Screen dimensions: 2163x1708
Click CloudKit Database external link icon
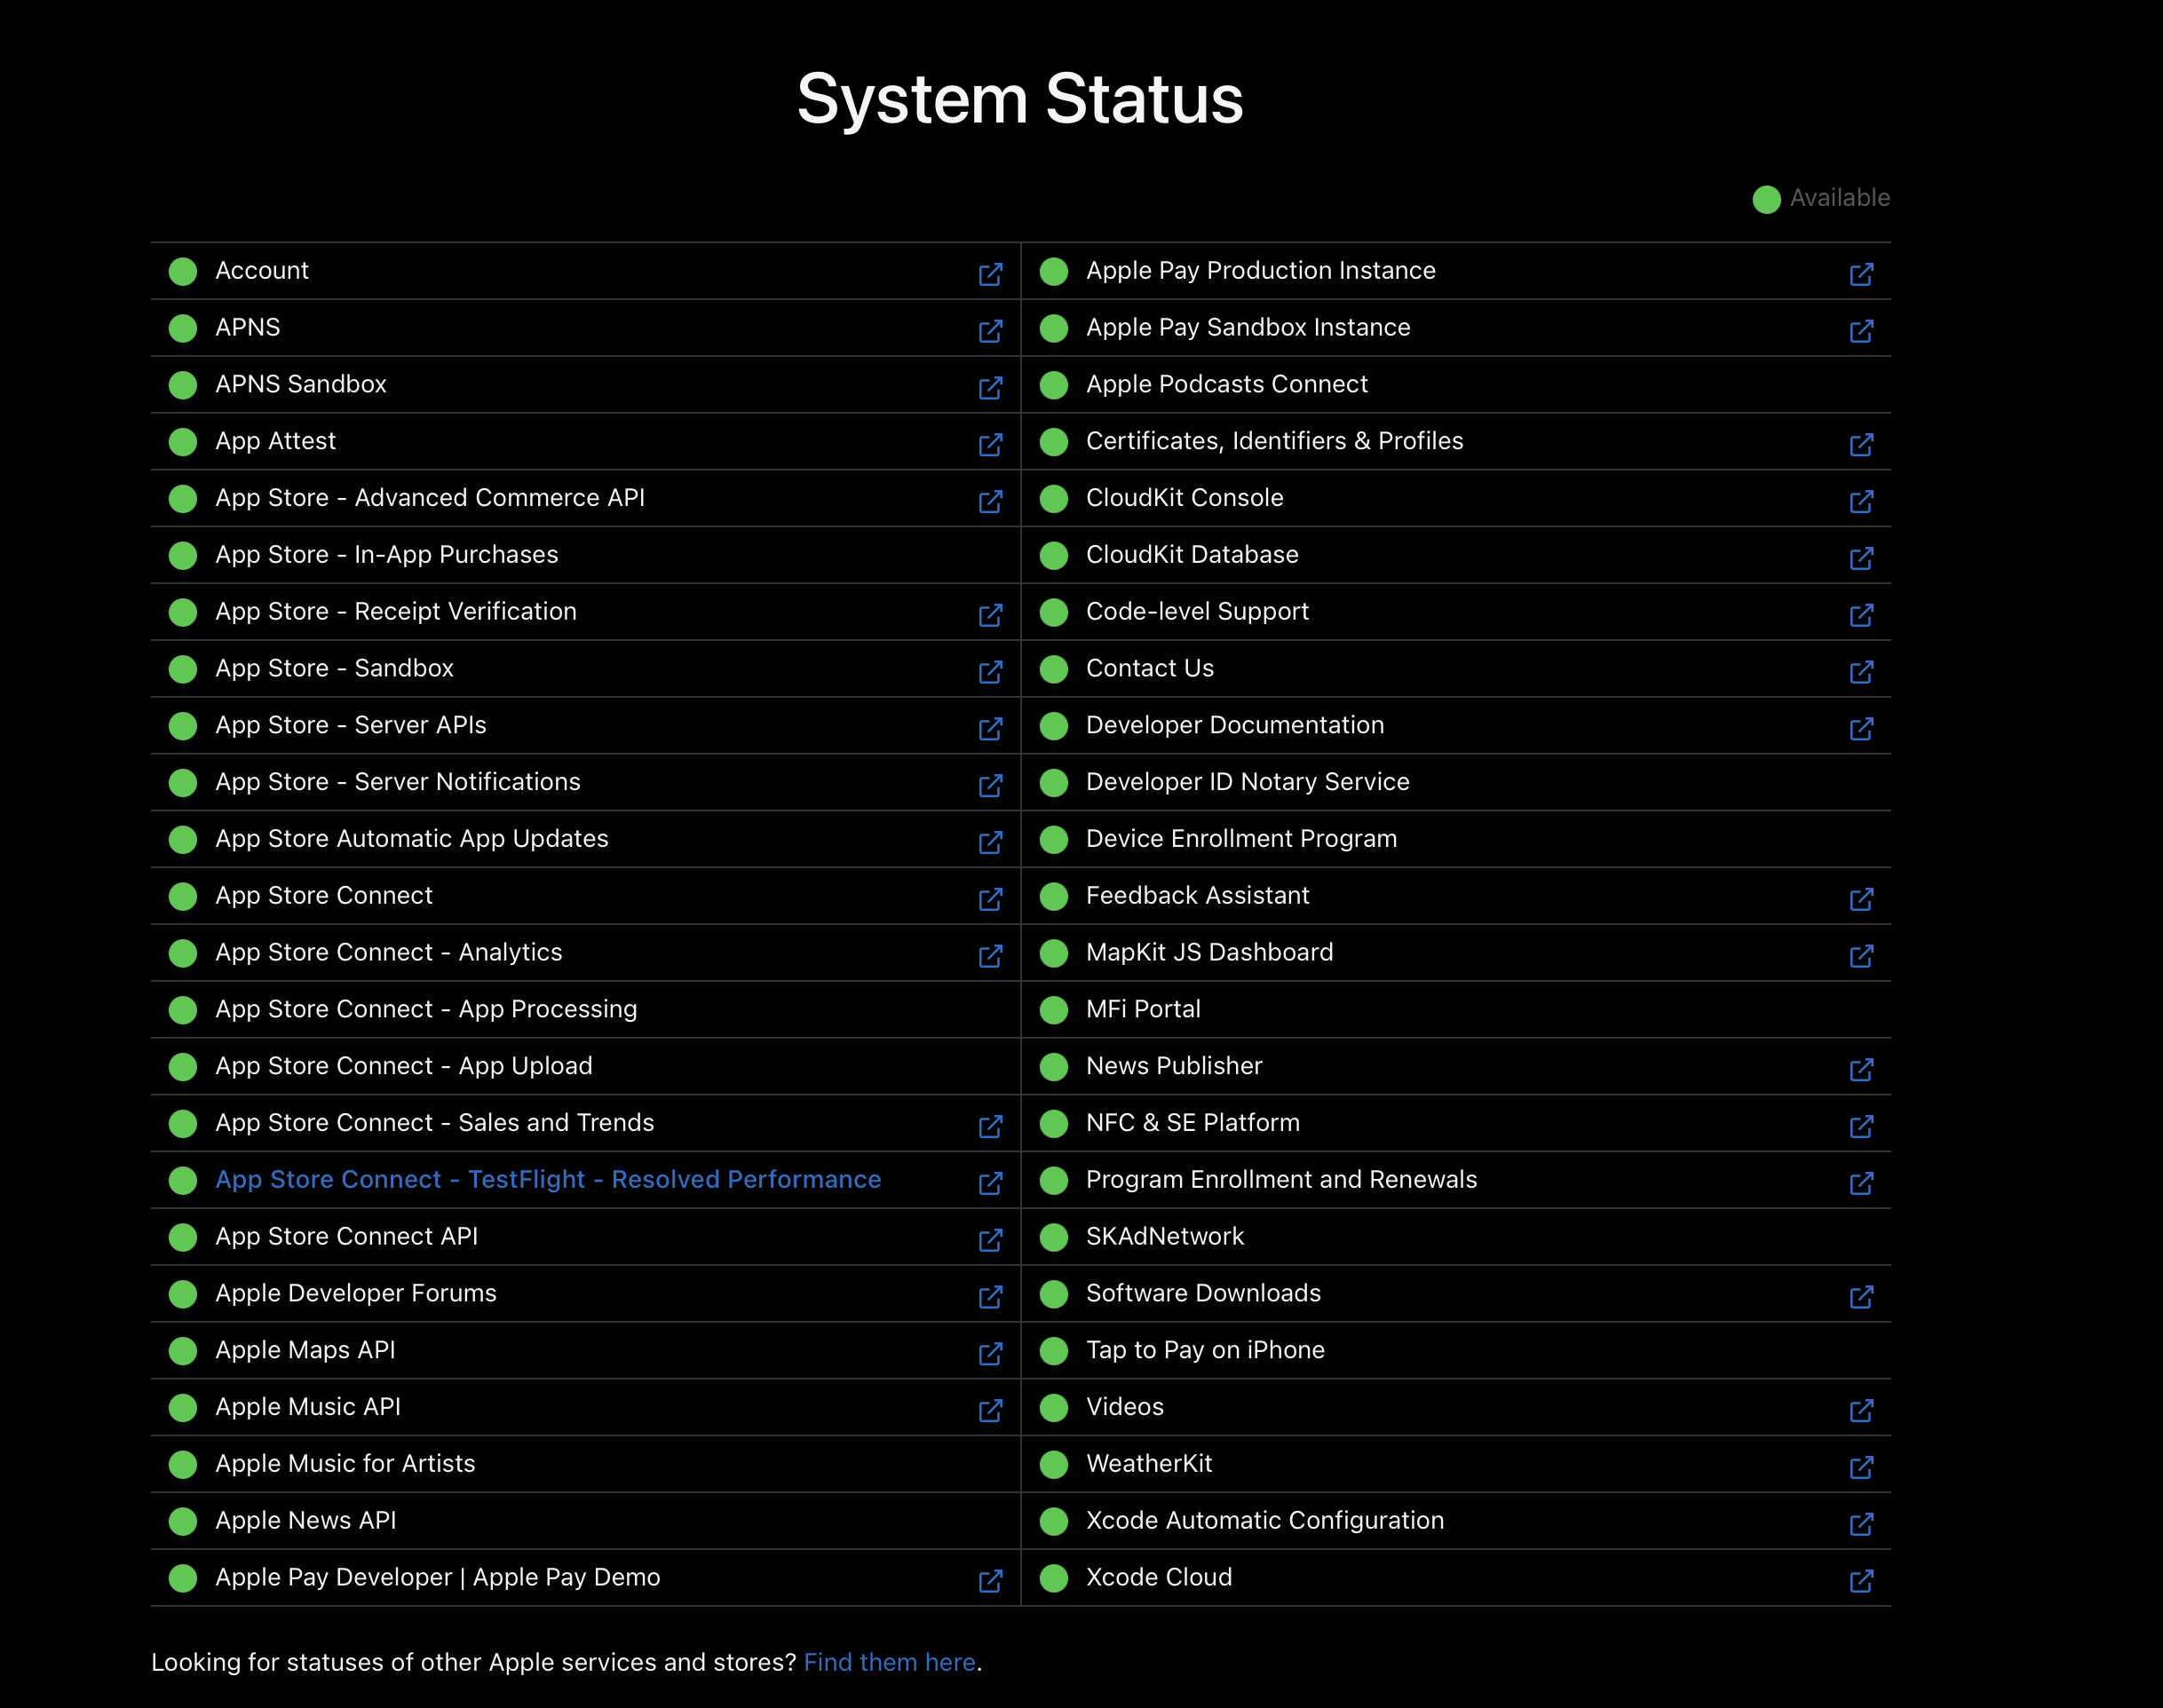click(x=1861, y=558)
